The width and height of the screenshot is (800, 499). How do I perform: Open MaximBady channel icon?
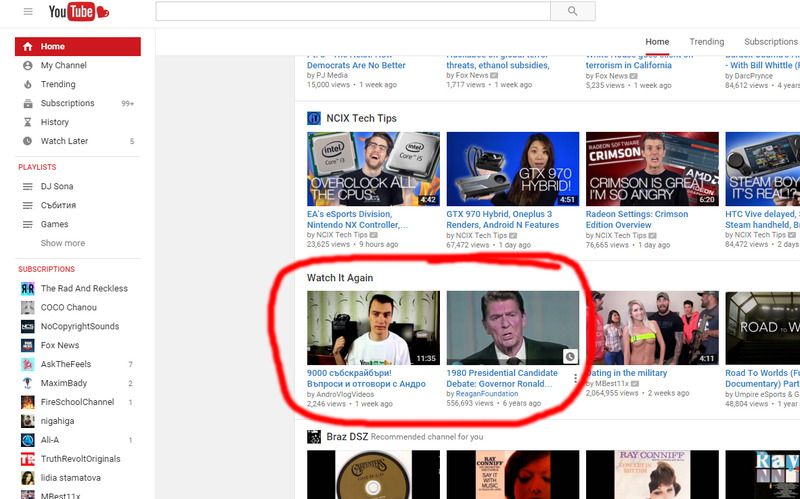[x=28, y=383]
